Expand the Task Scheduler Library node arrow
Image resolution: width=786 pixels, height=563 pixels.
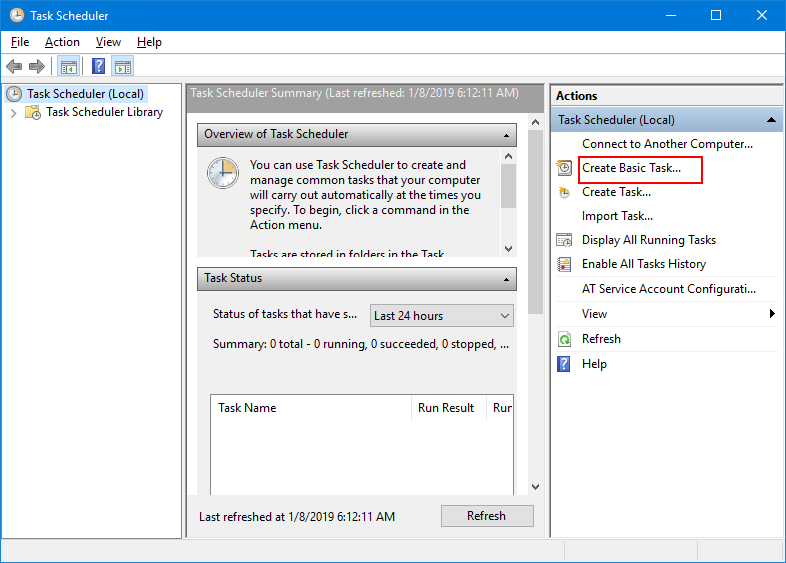coord(14,113)
